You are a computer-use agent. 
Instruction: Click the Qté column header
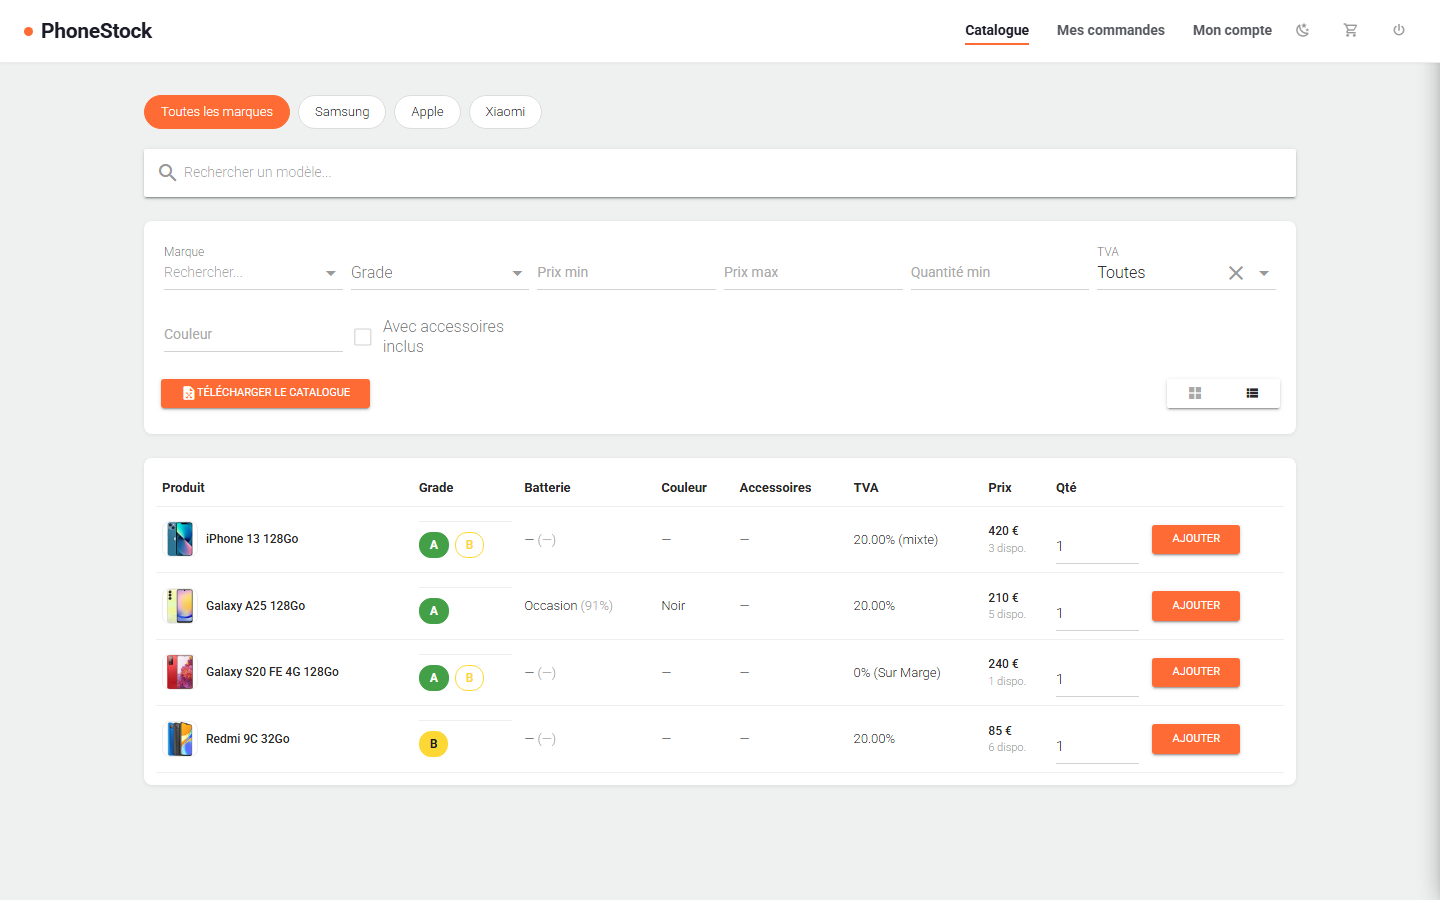click(1066, 488)
